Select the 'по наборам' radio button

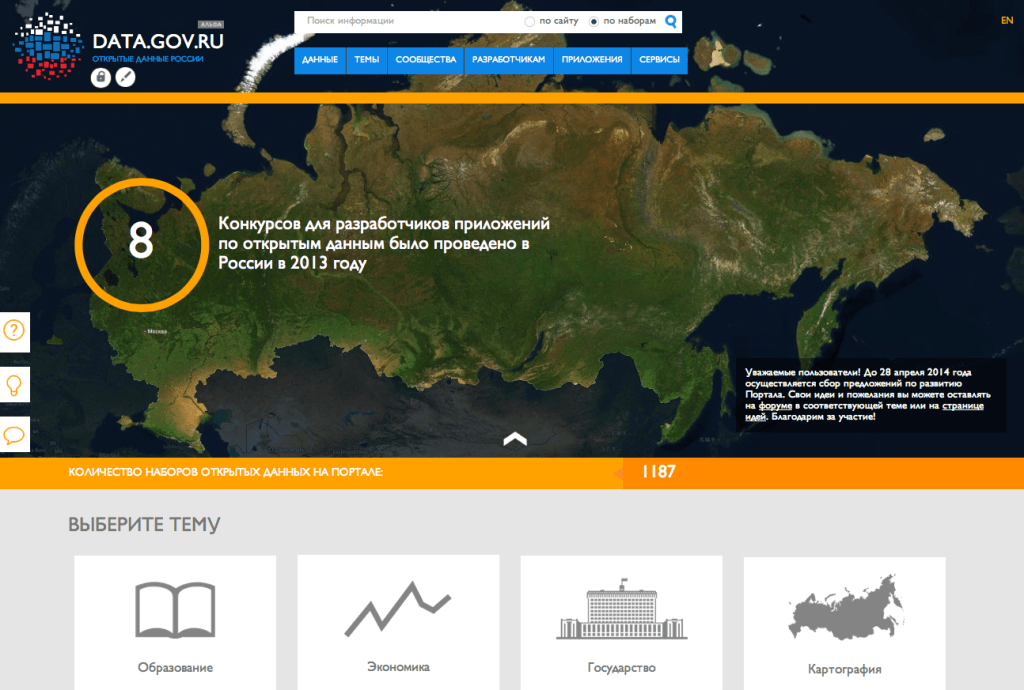pos(594,21)
